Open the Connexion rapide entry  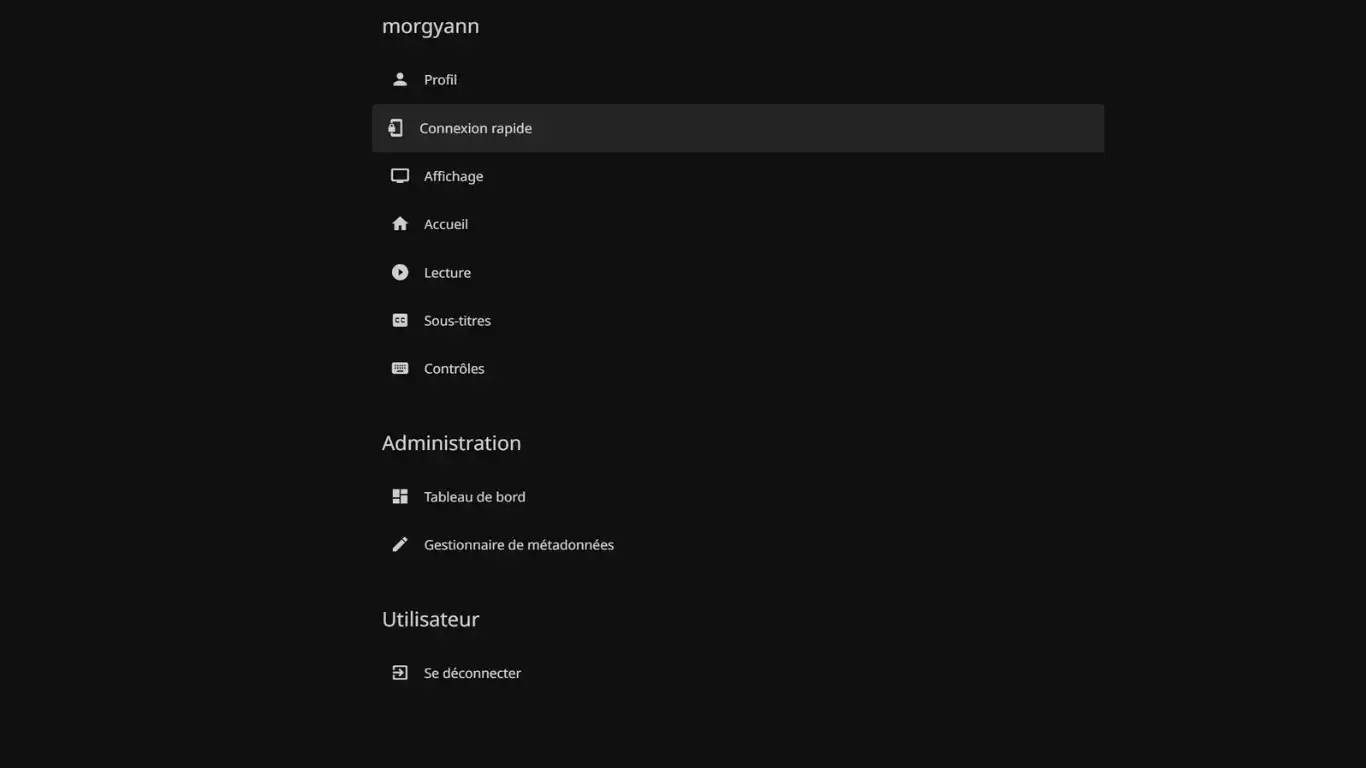[x=476, y=128]
